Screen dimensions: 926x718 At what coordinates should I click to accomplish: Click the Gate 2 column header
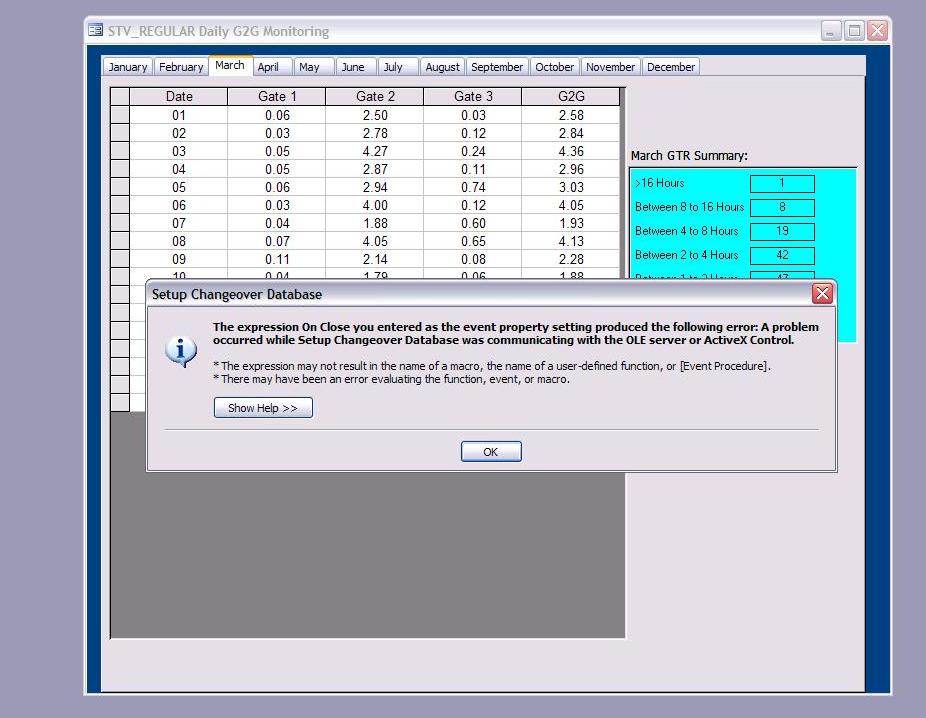[x=375, y=96]
